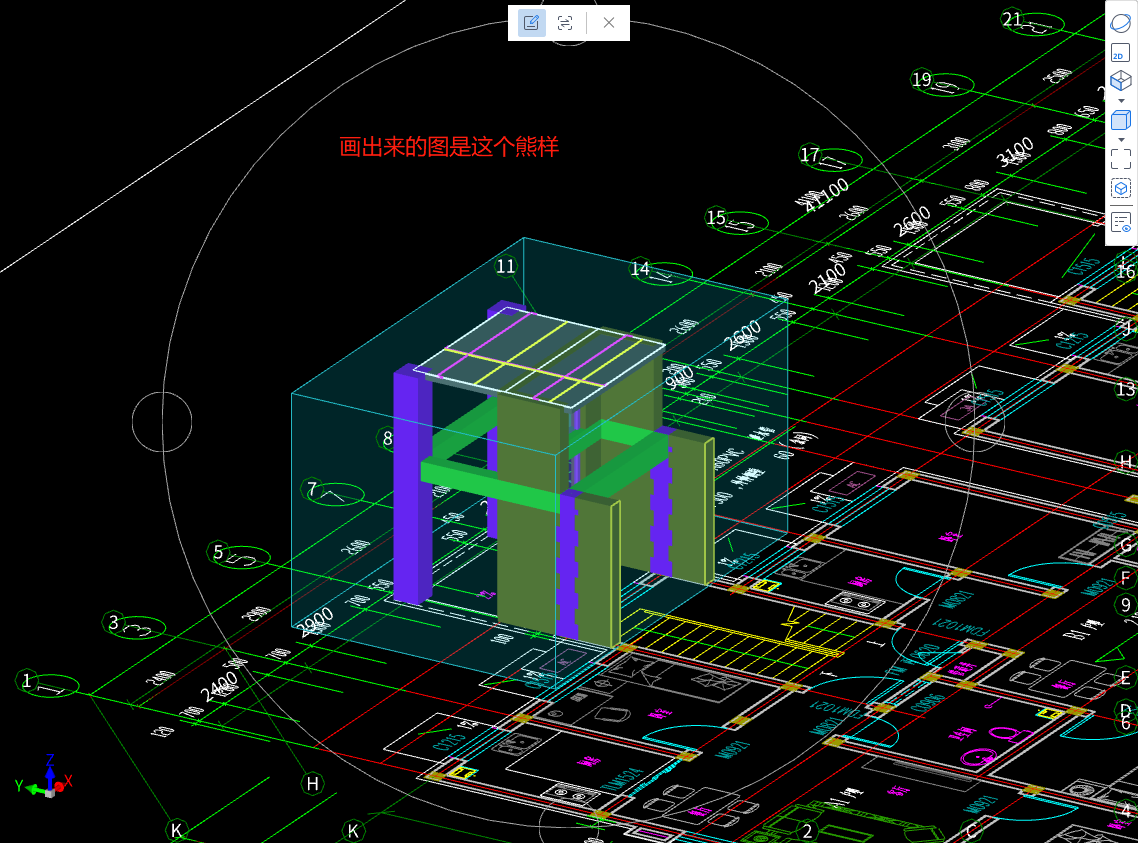Click the swap-region scan icon in floating toolbar

pos(565,23)
